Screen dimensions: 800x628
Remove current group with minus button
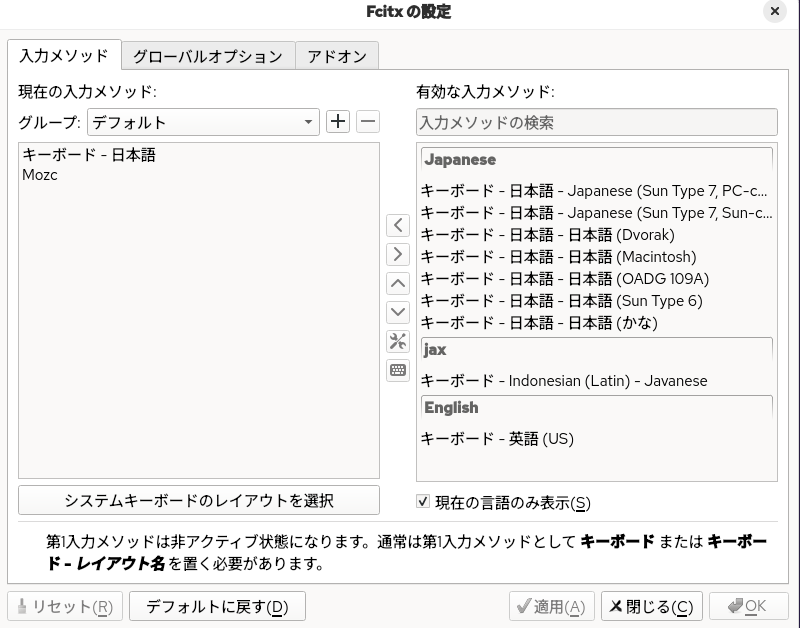(x=366, y=122)
